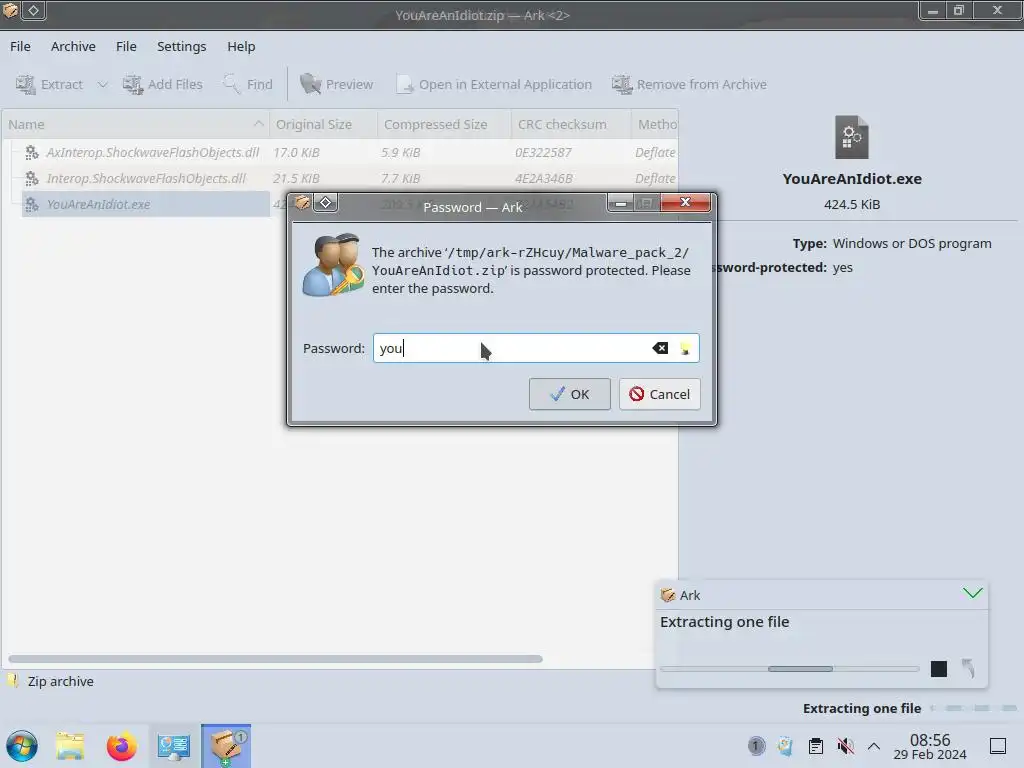This screenshot has height=768, width=1024.
Task: Click the Ark taskbar entry
Action: pos(226,746)
